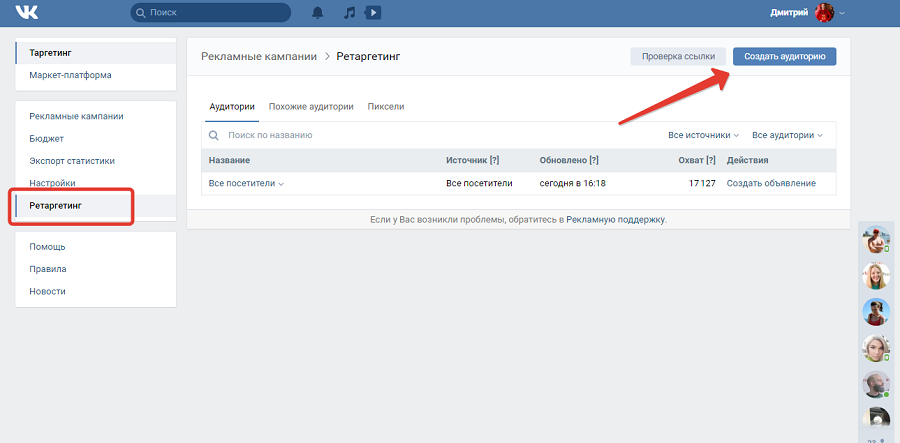Image resolution: width=900 pixels, height=443 pixels.
Task: Open third chat avatar with blue background
Action: pos(876,312)
